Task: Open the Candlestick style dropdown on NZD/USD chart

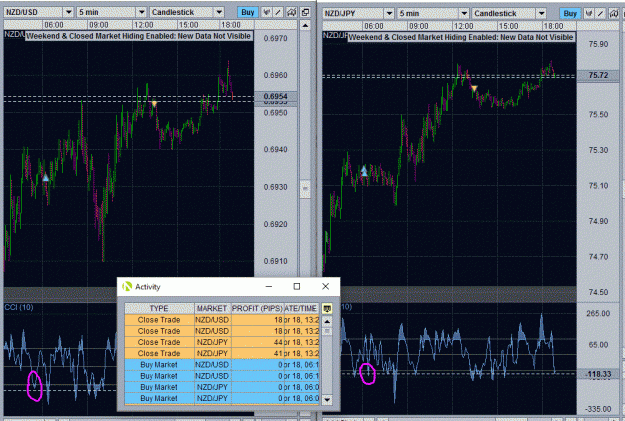Action: tap(187, 12)
